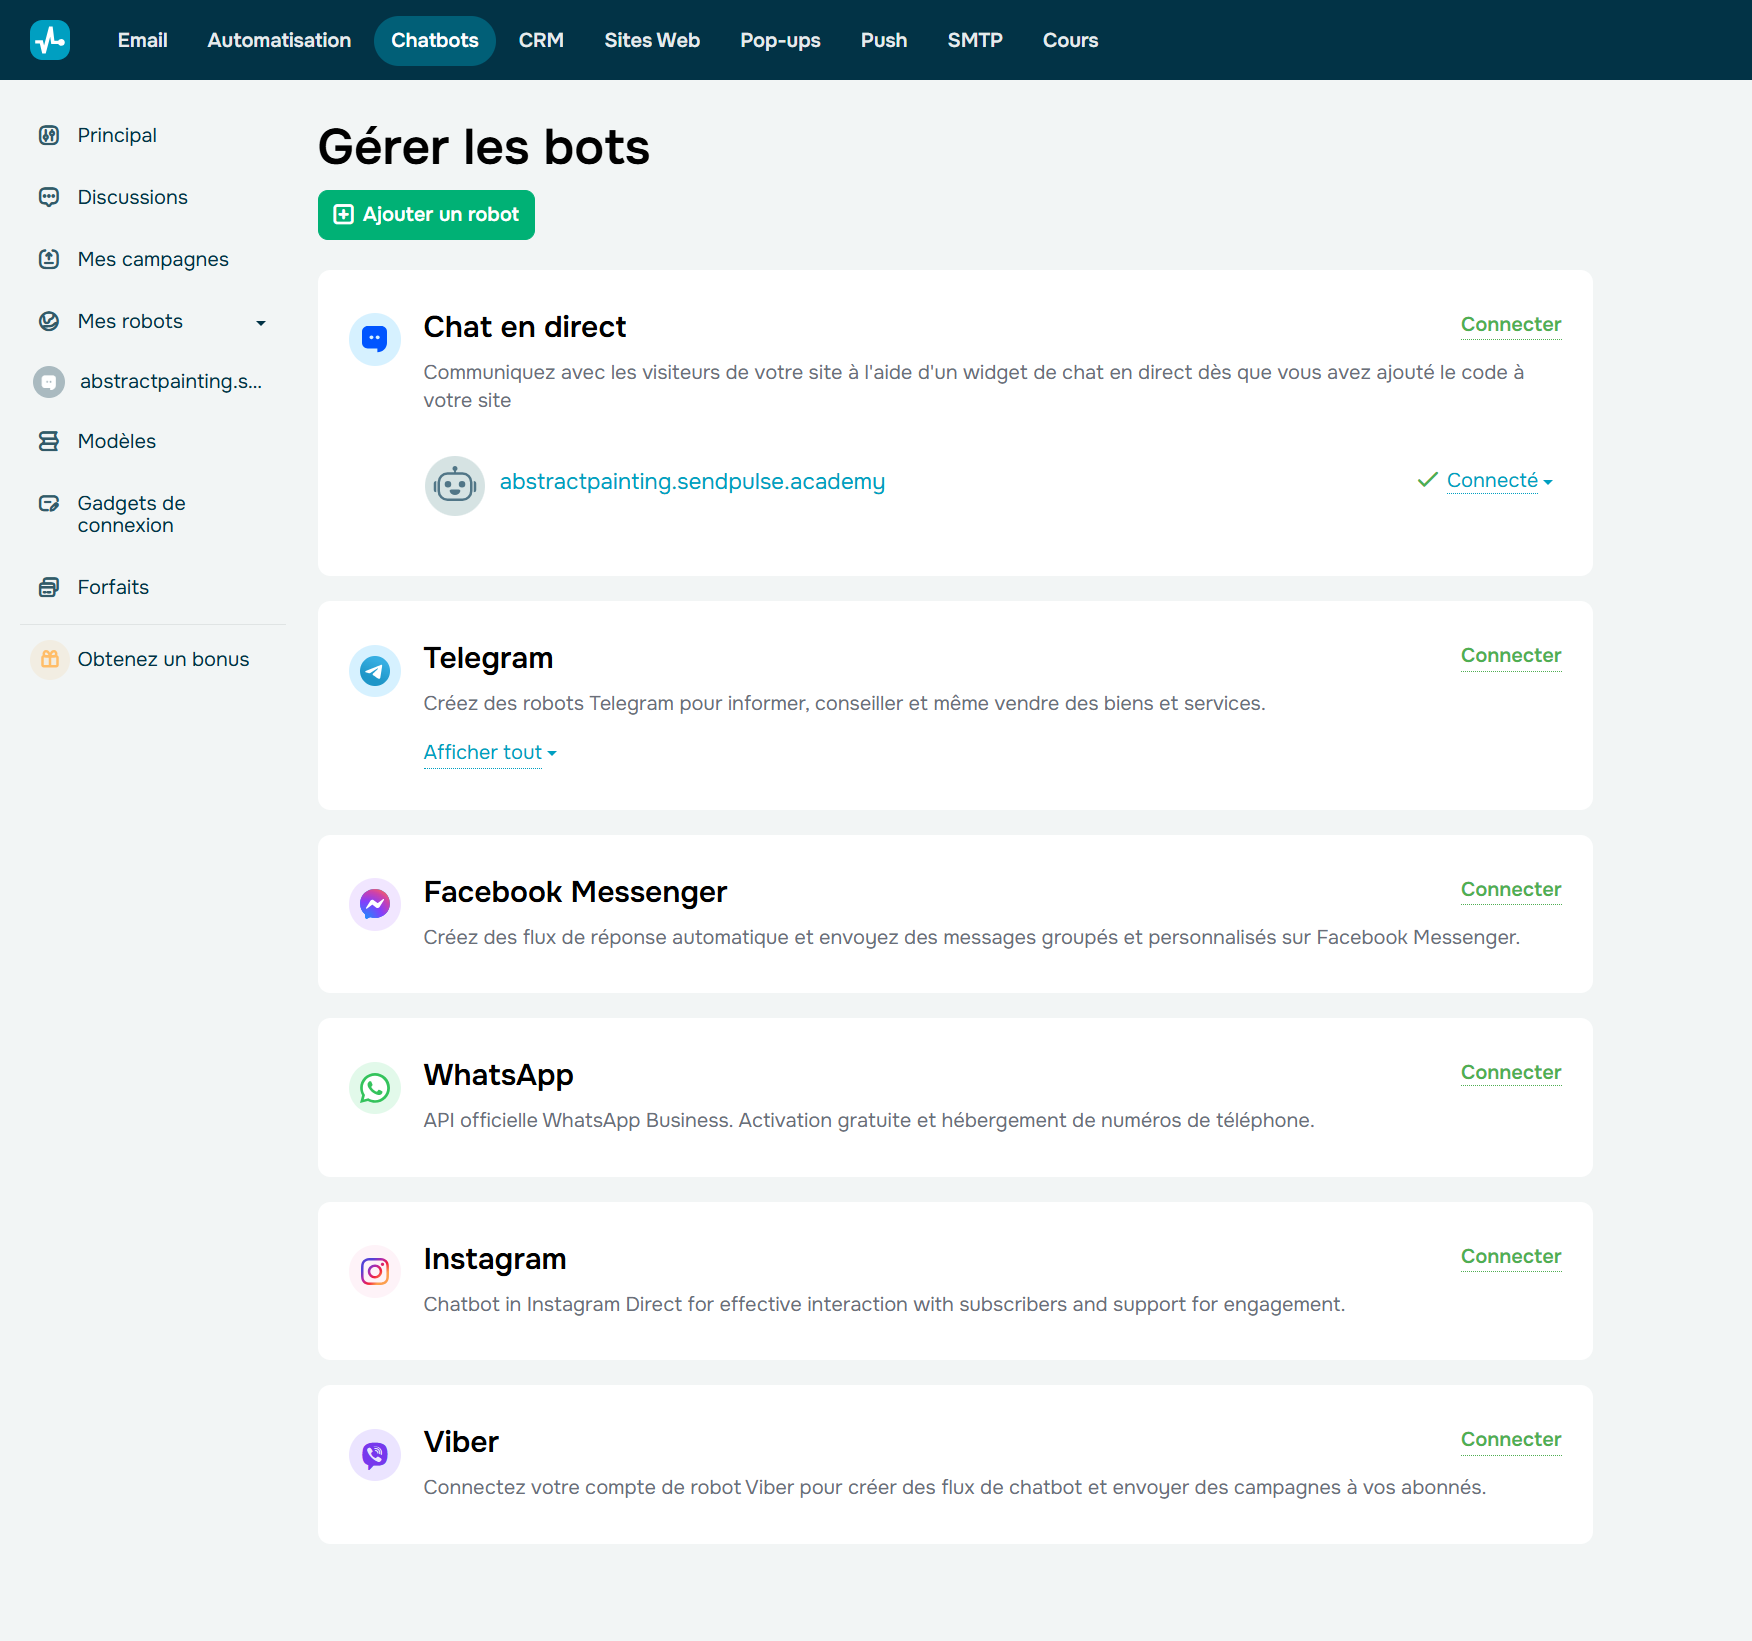
Task: Open the Automatisation tab
Action: click(x=279, y=40)
